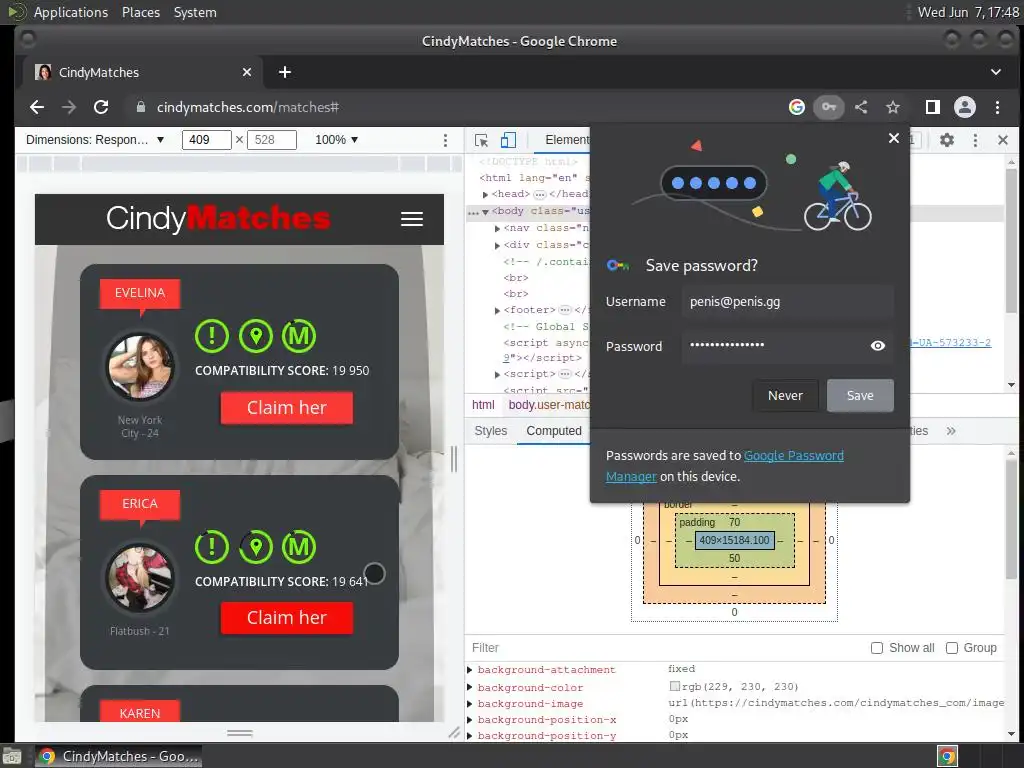Click Evelina's location pin icon

point(256,336)
